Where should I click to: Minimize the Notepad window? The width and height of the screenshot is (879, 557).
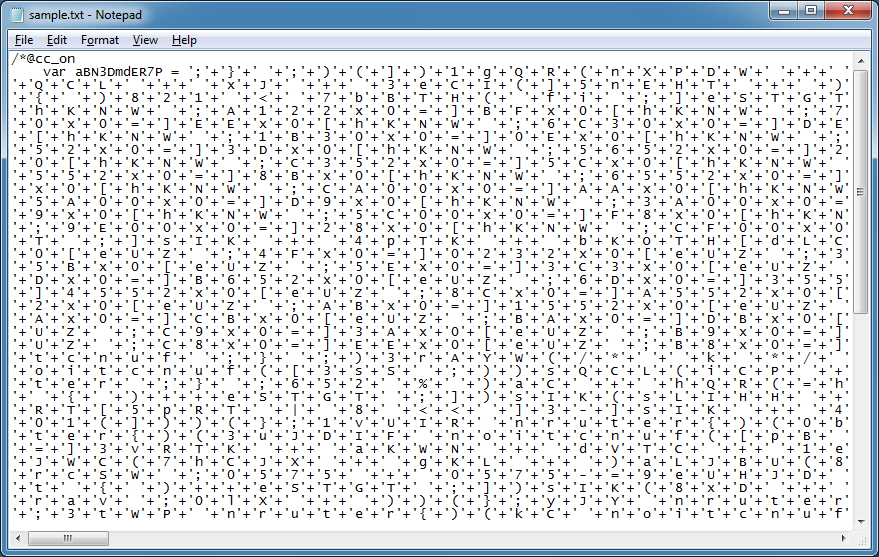click(x=781, y=12)
